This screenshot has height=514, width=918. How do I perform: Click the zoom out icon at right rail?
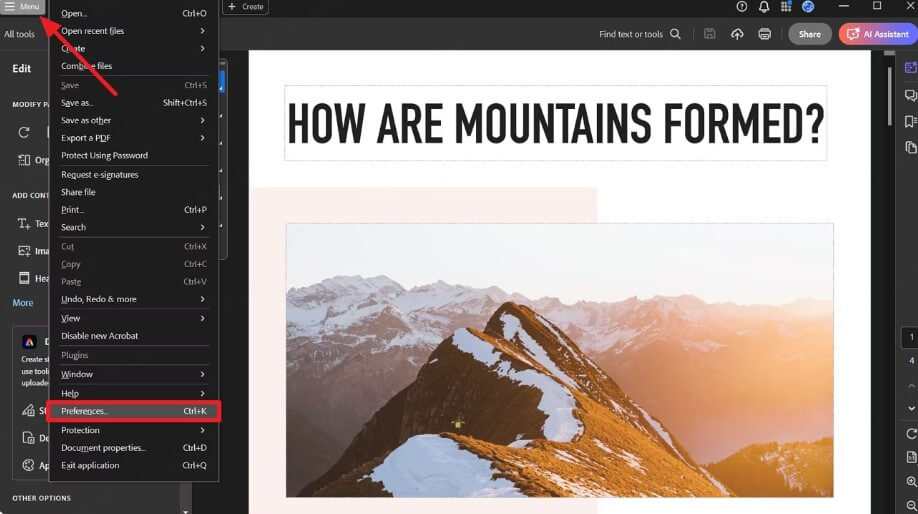(912, 505)
